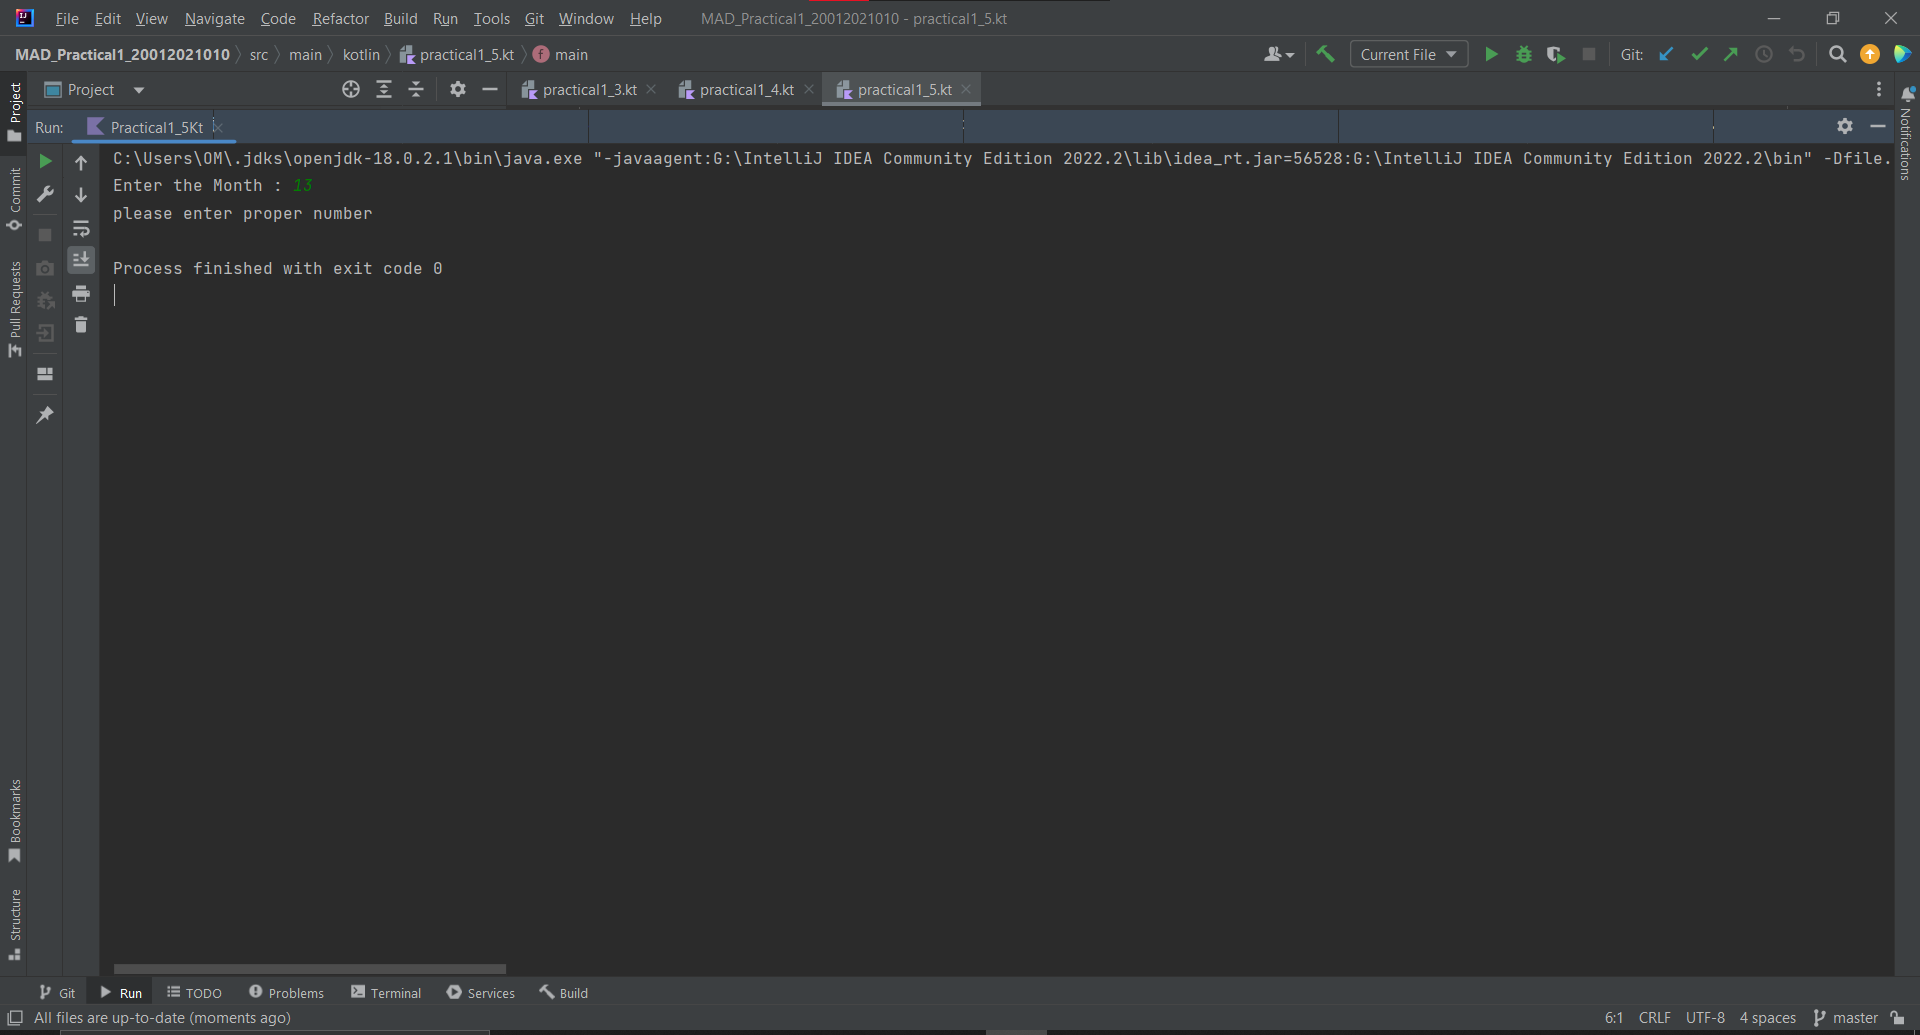Screen dimensions: 1920x1035
Task: Open Current File run configuration dropdown
Action: (1409, 54)
